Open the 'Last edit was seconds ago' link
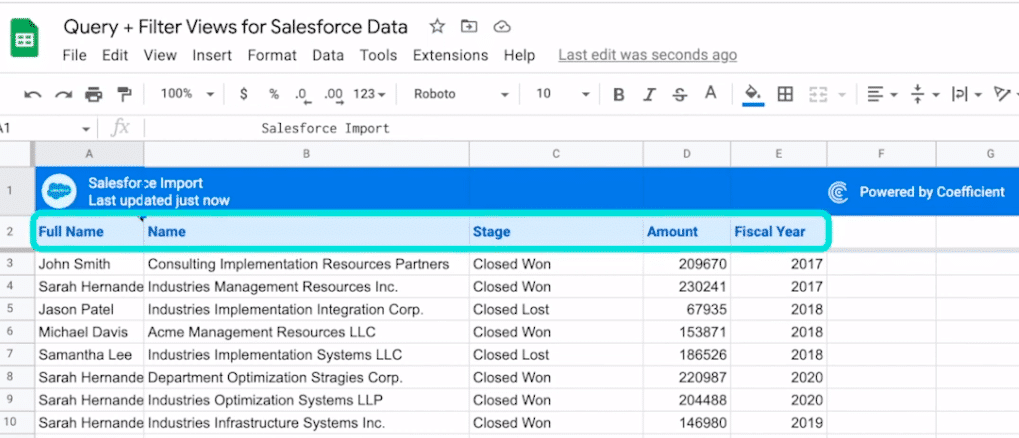Screen dimensions: 1019x438 point(647,55)
